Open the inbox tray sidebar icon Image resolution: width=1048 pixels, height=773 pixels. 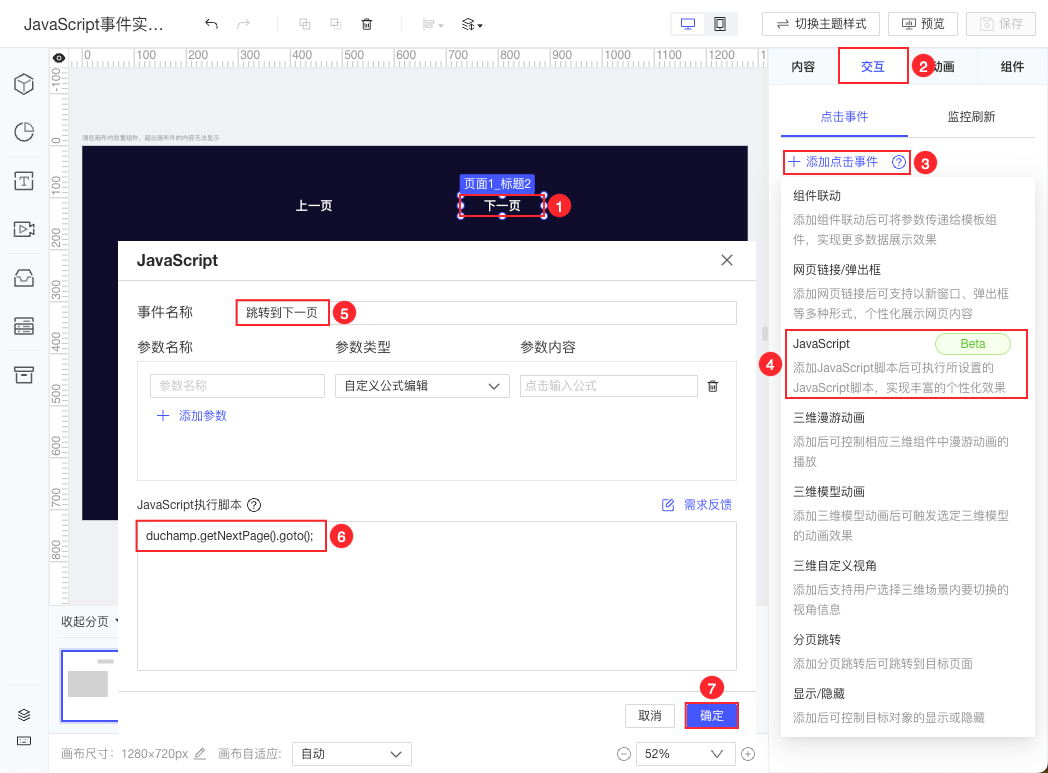(24, 278)
